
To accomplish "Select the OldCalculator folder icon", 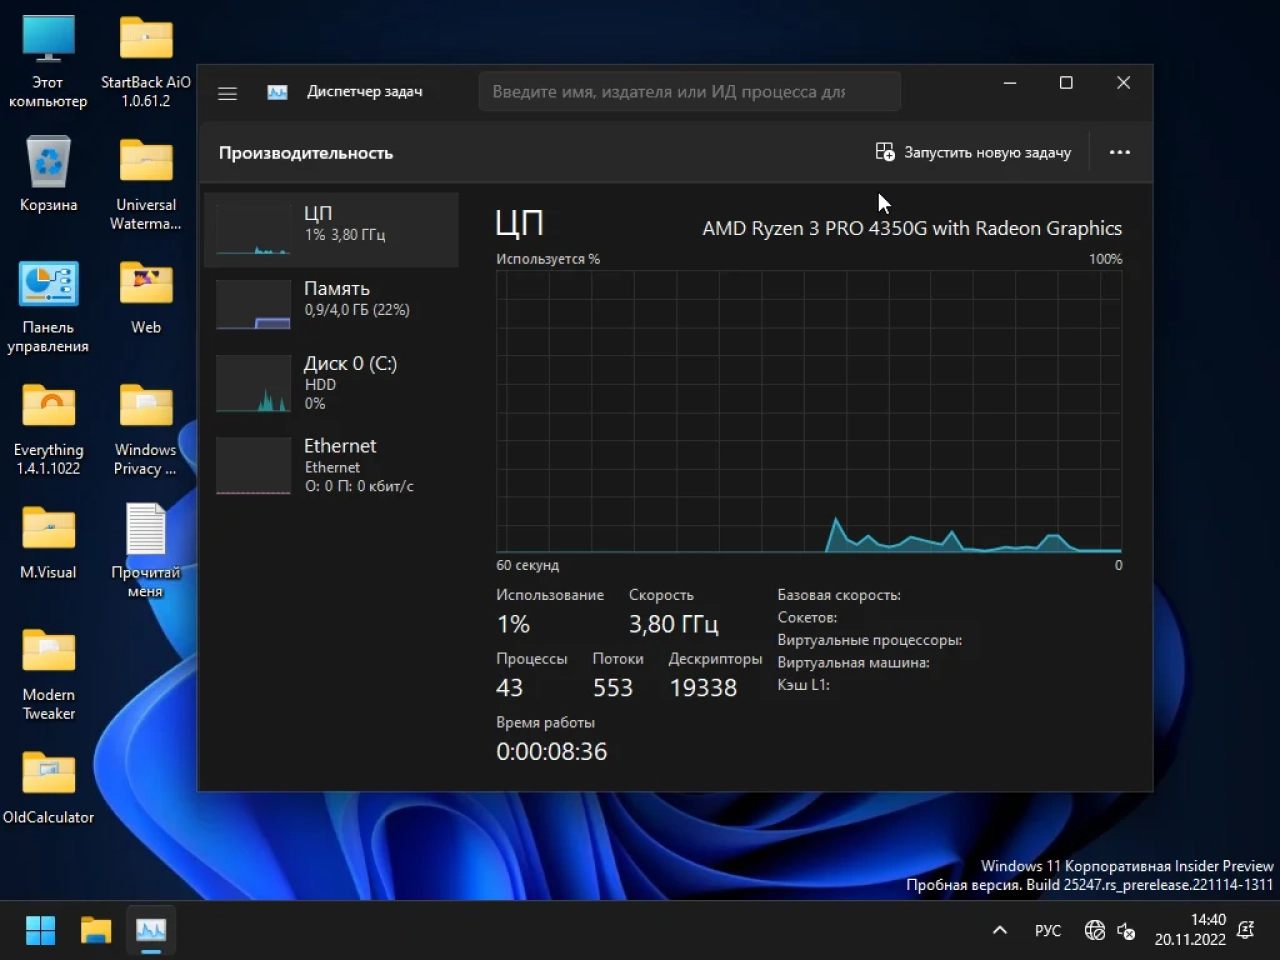I will point(48,787).
